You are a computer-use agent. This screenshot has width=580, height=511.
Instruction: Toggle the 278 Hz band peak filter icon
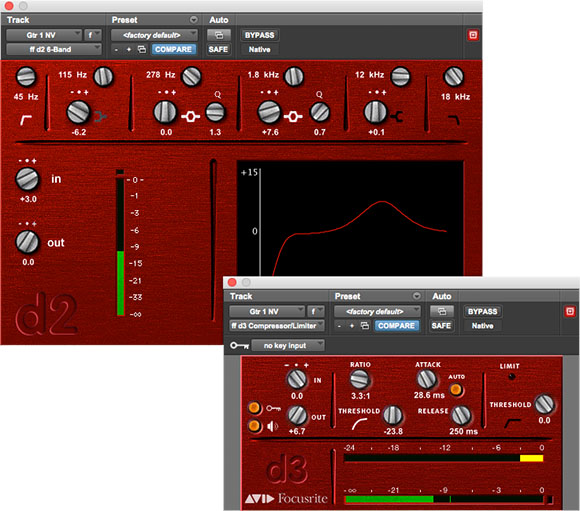(190, 117)
